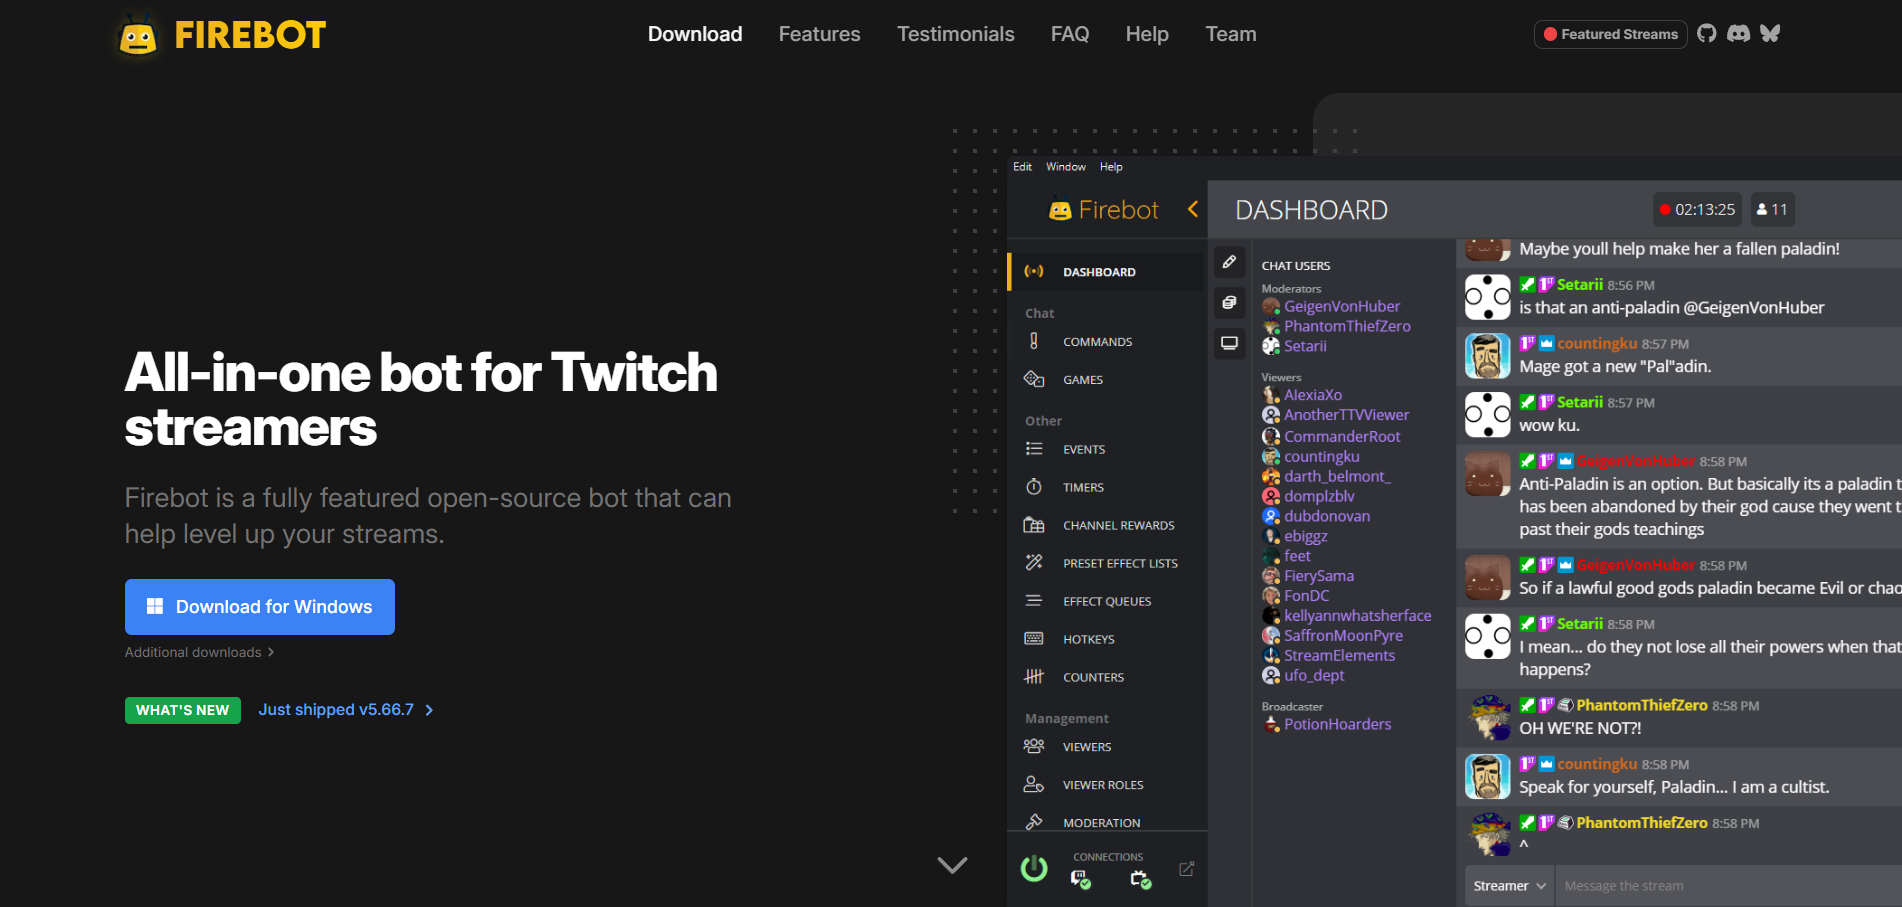
Task: Click the viewer count 11 badge
Action: [x=1772, y=209]
